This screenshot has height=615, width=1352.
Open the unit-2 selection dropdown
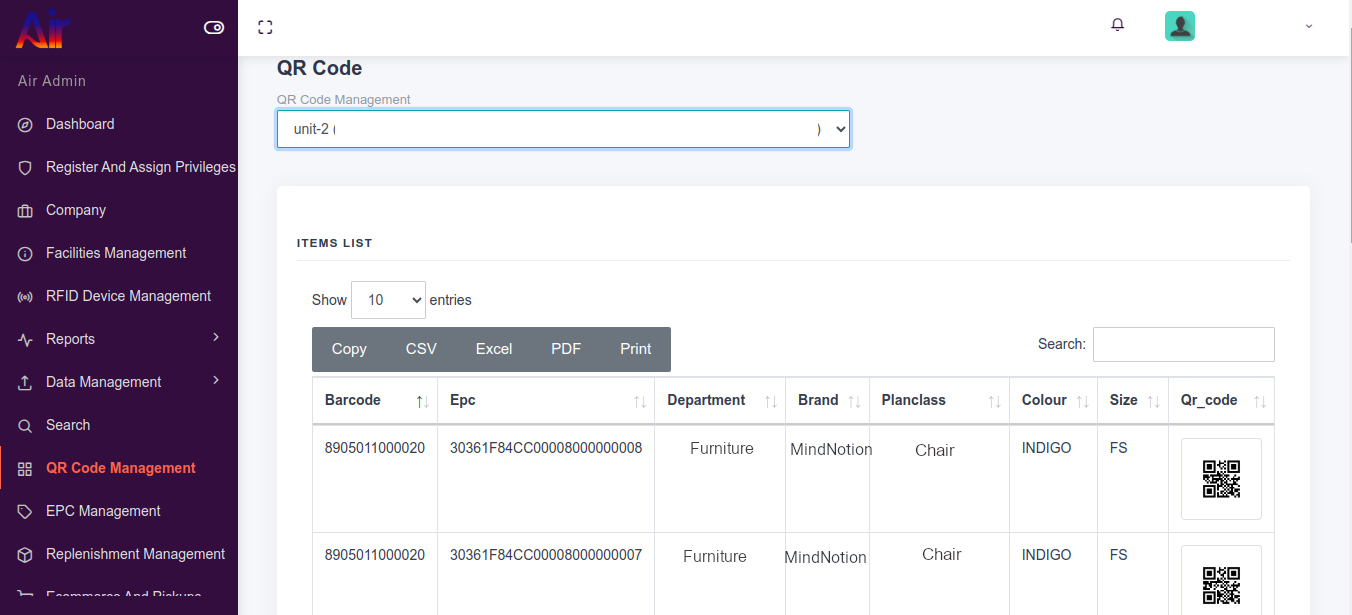(563, 129)
